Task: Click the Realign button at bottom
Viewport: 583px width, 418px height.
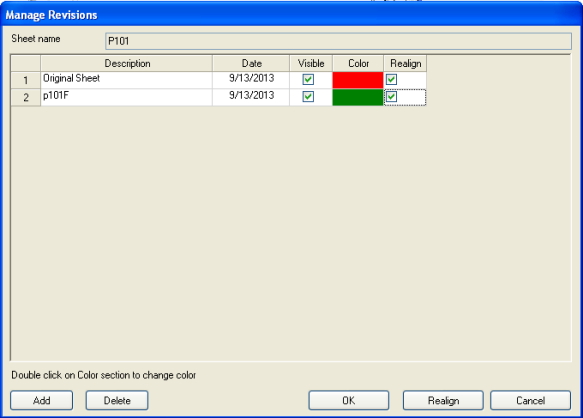Action: (443, 401)
